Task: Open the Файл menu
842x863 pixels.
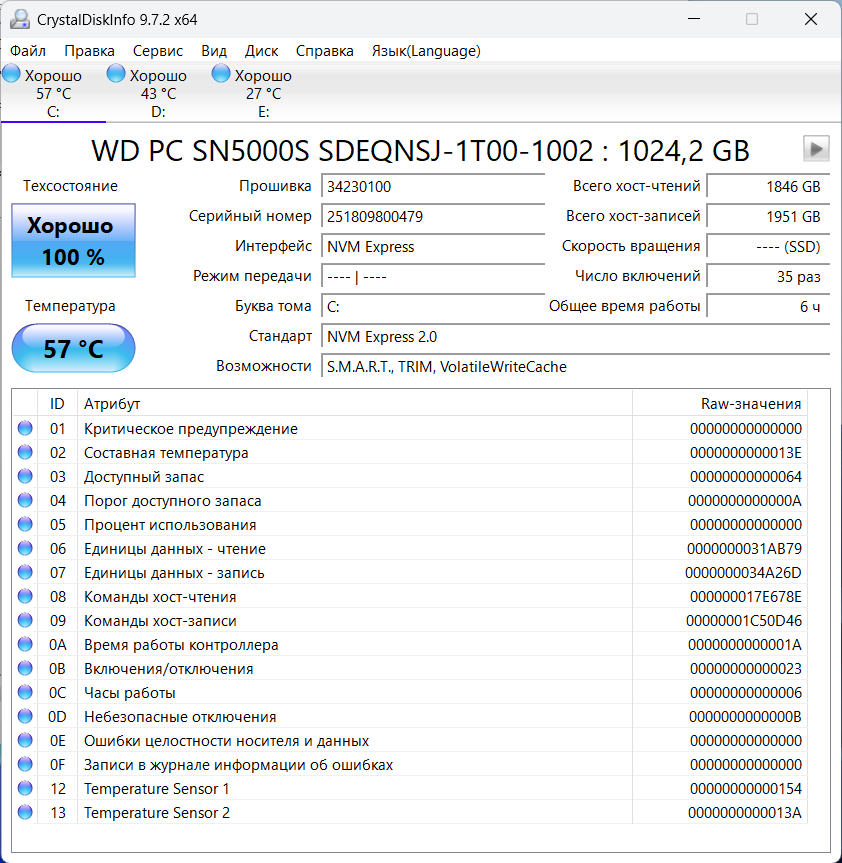Action: coord(28,51)
